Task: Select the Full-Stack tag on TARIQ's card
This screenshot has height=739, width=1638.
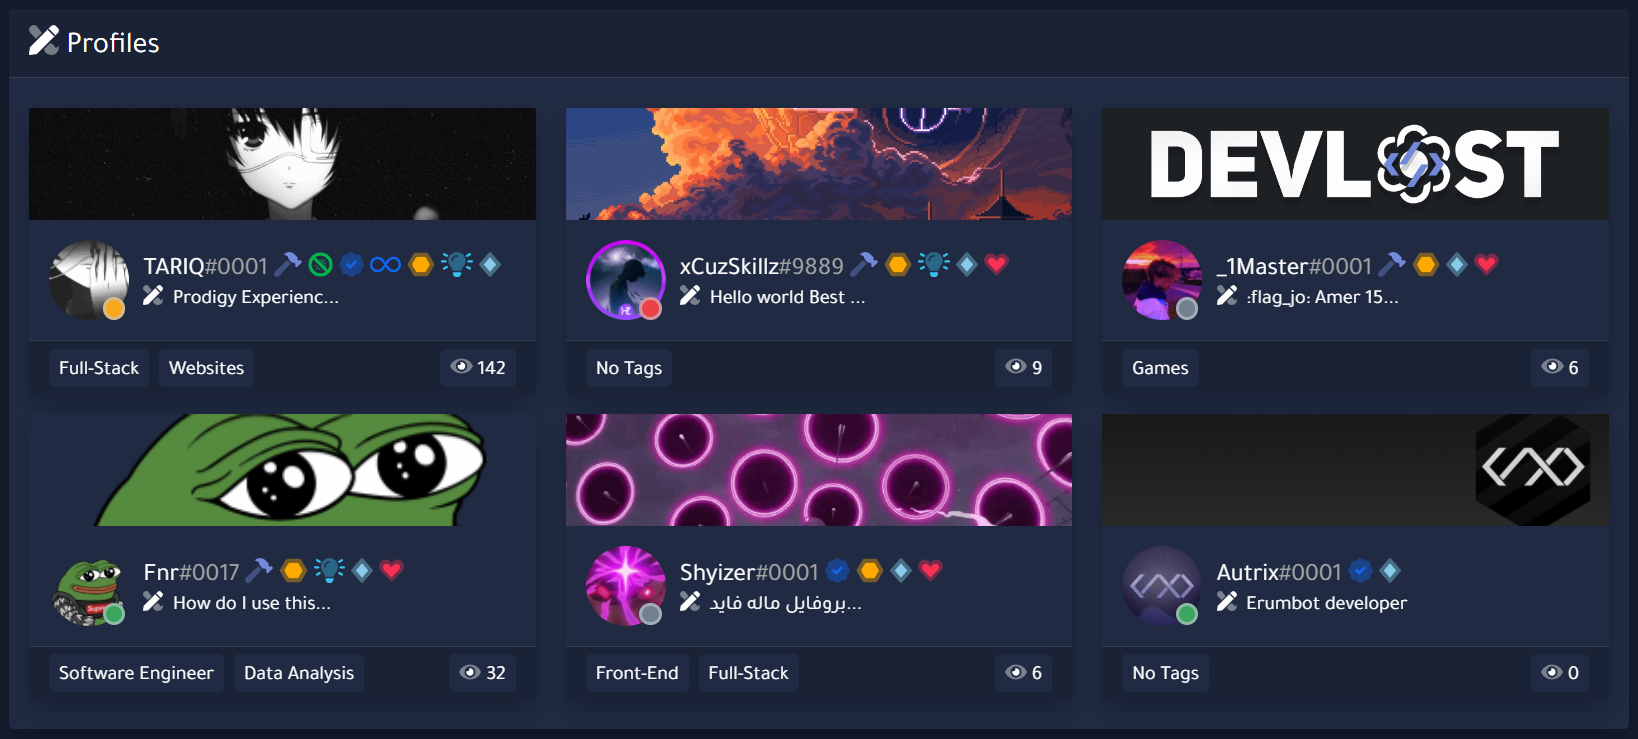Action: click(x=99, y=368)
